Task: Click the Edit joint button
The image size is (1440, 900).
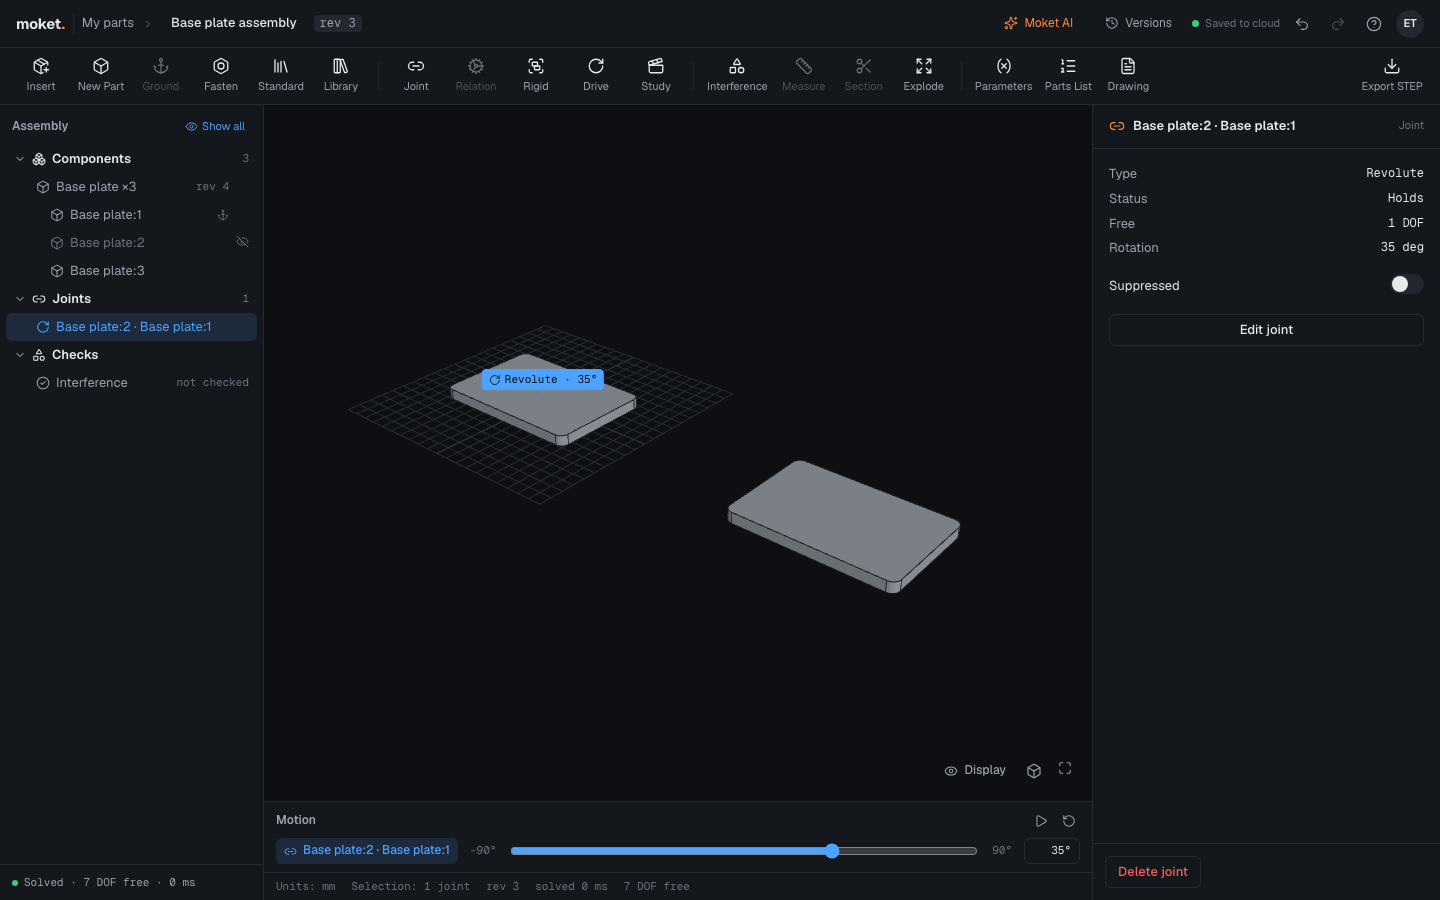Action: [1266, 330]
